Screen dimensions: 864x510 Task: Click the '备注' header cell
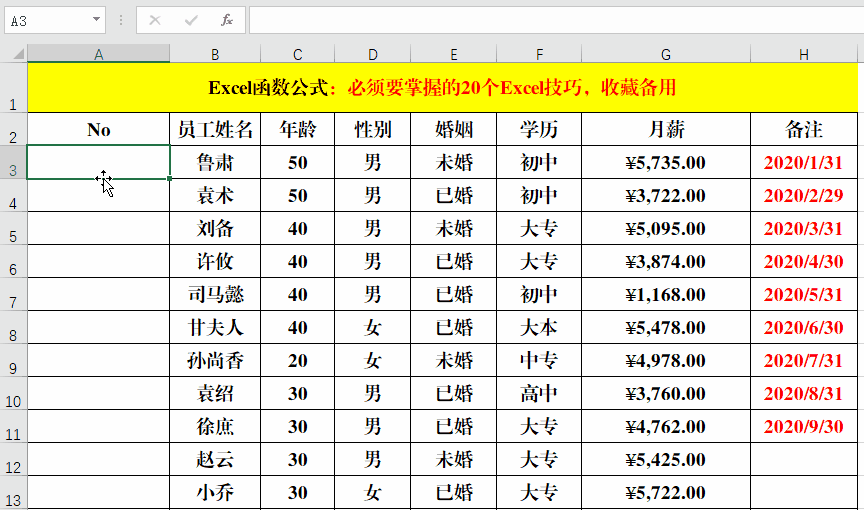(804, 129)
